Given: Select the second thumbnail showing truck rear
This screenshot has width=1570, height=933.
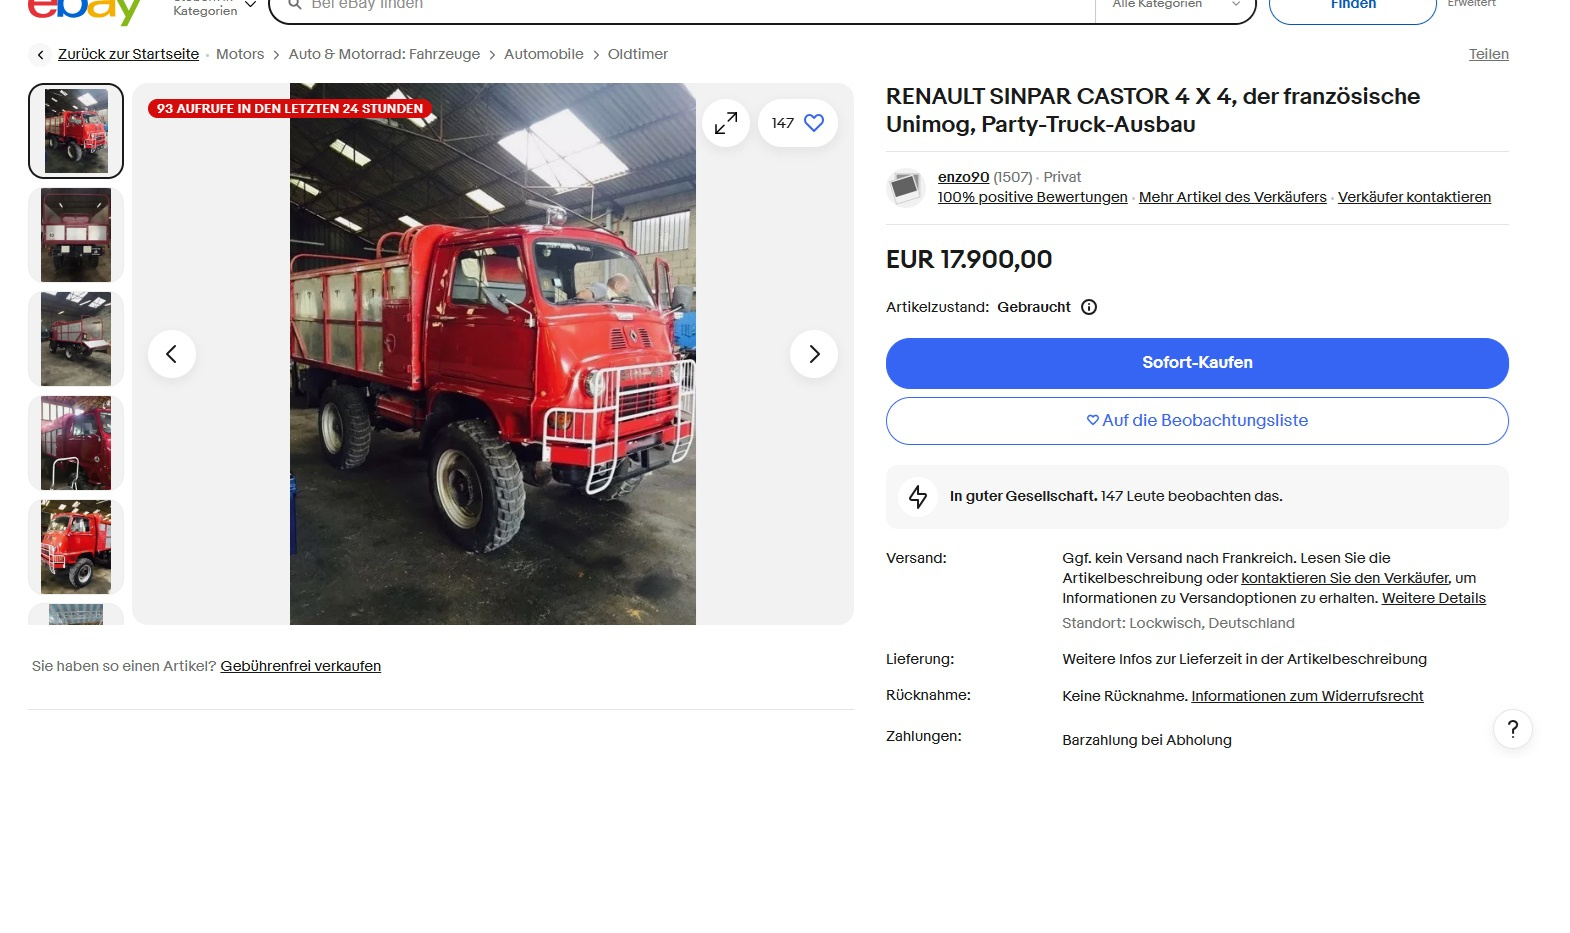Looking at the screenshot, I should pos(76,235).
